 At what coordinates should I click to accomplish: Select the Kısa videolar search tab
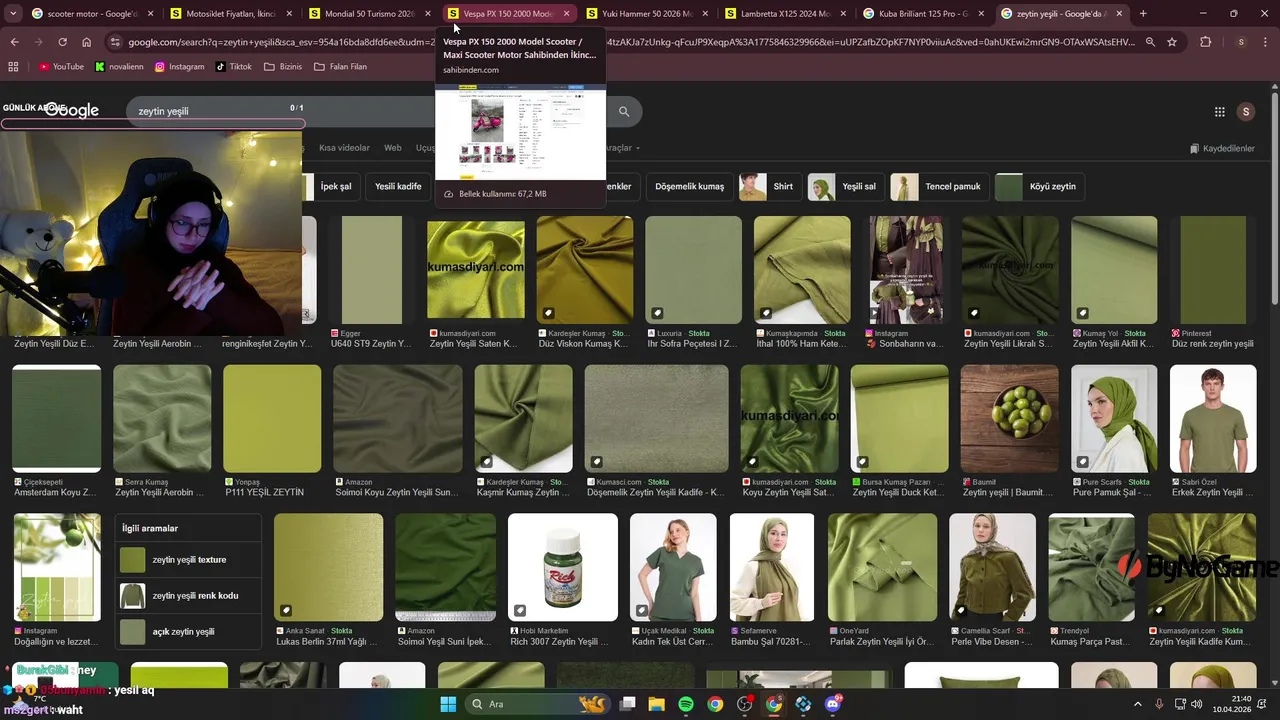point(344,148)
